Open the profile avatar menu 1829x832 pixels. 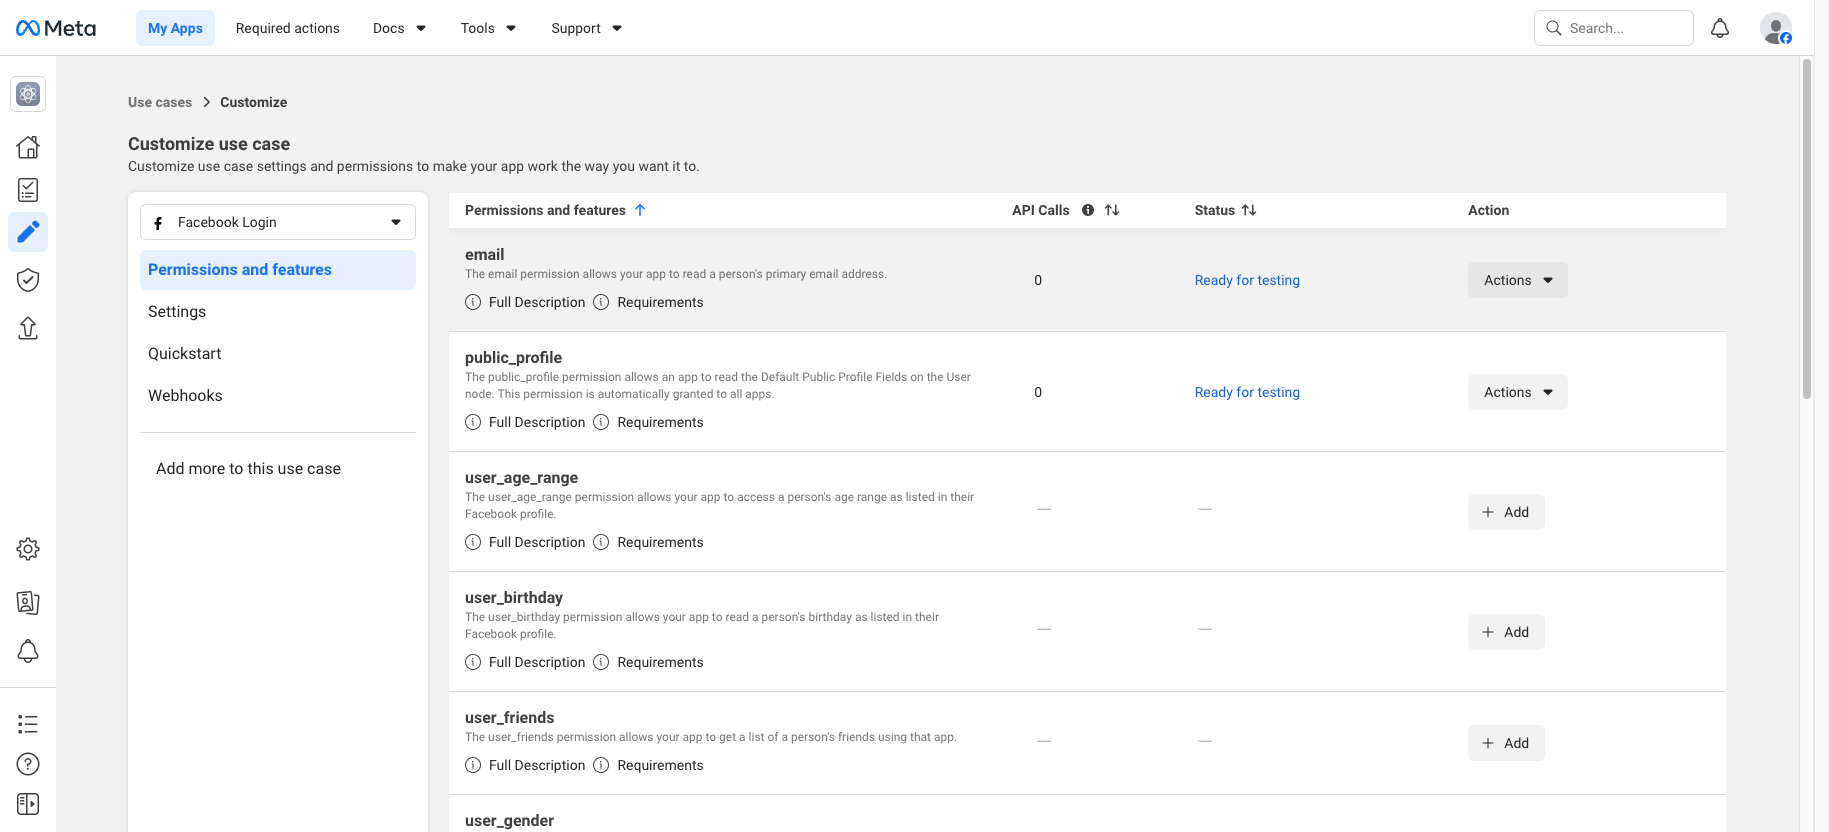(1776, 28)
